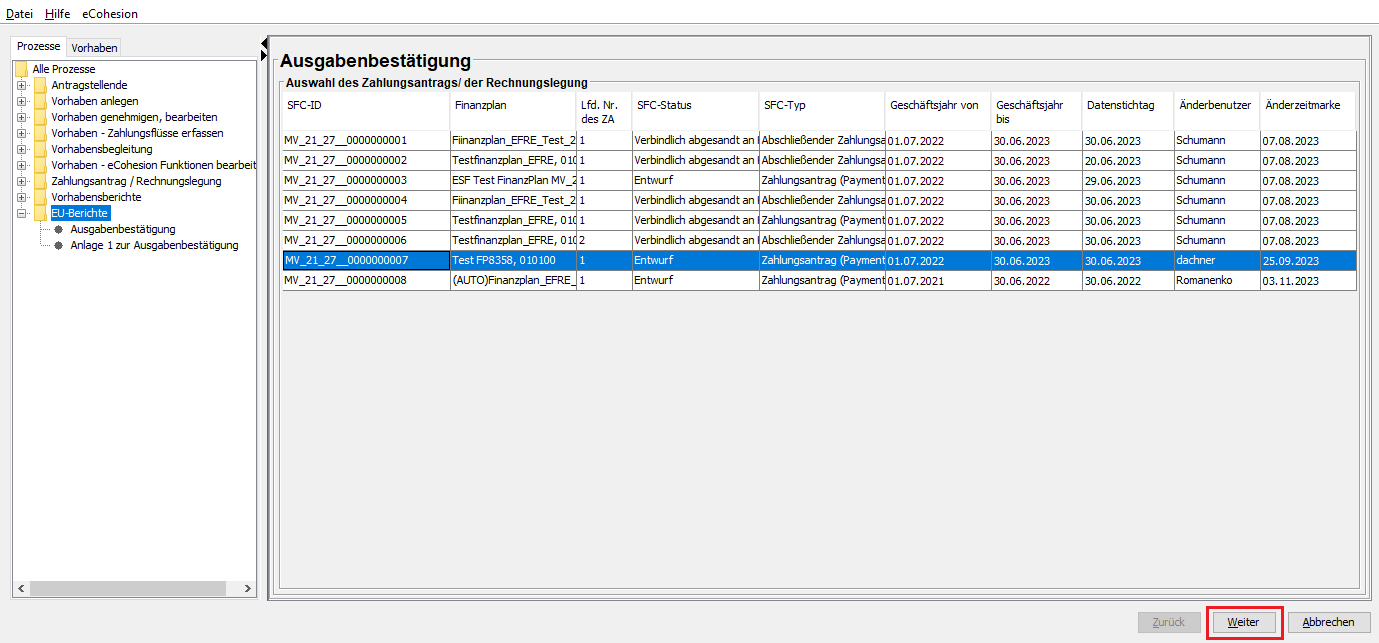The image size is (1379, 643).
Task: Open Anlage 1 zur Ausgabenbestätigung process
Action: pyautogui.click(x=154, y=245)
